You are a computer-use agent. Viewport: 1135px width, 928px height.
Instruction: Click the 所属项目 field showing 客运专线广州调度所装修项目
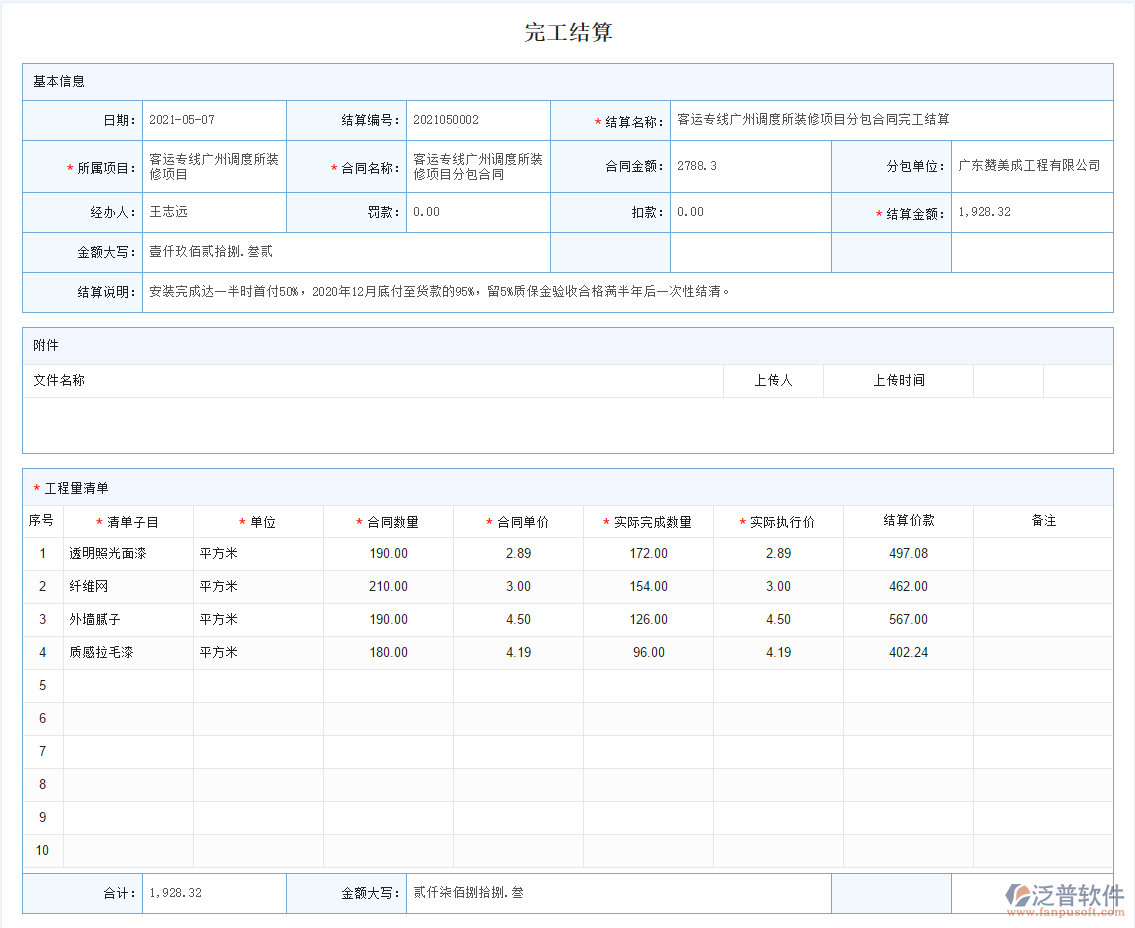click(212, 166)
